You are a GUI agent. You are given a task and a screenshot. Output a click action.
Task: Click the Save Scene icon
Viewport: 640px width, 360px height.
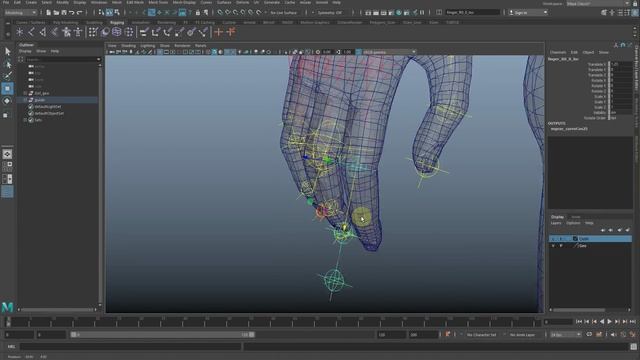64,13
